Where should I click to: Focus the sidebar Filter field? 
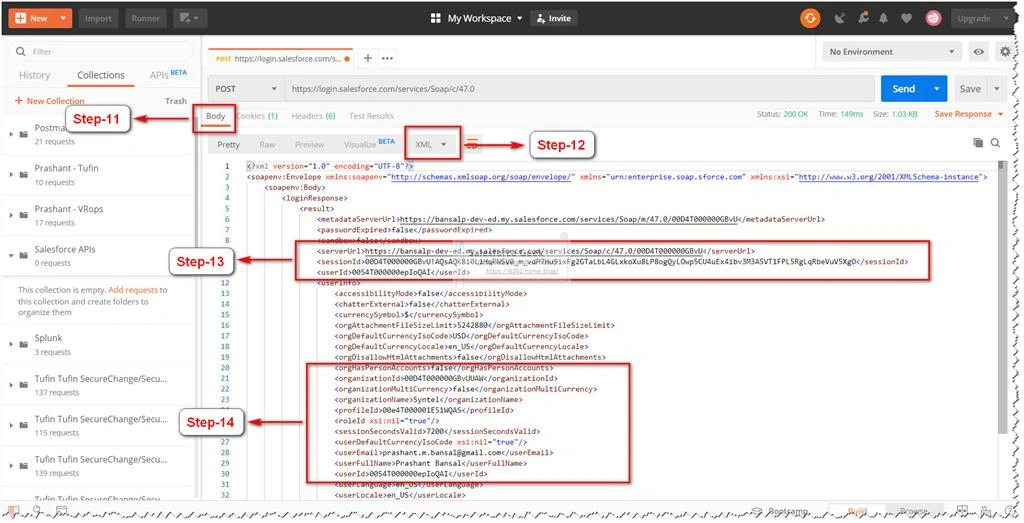[101, 52]
